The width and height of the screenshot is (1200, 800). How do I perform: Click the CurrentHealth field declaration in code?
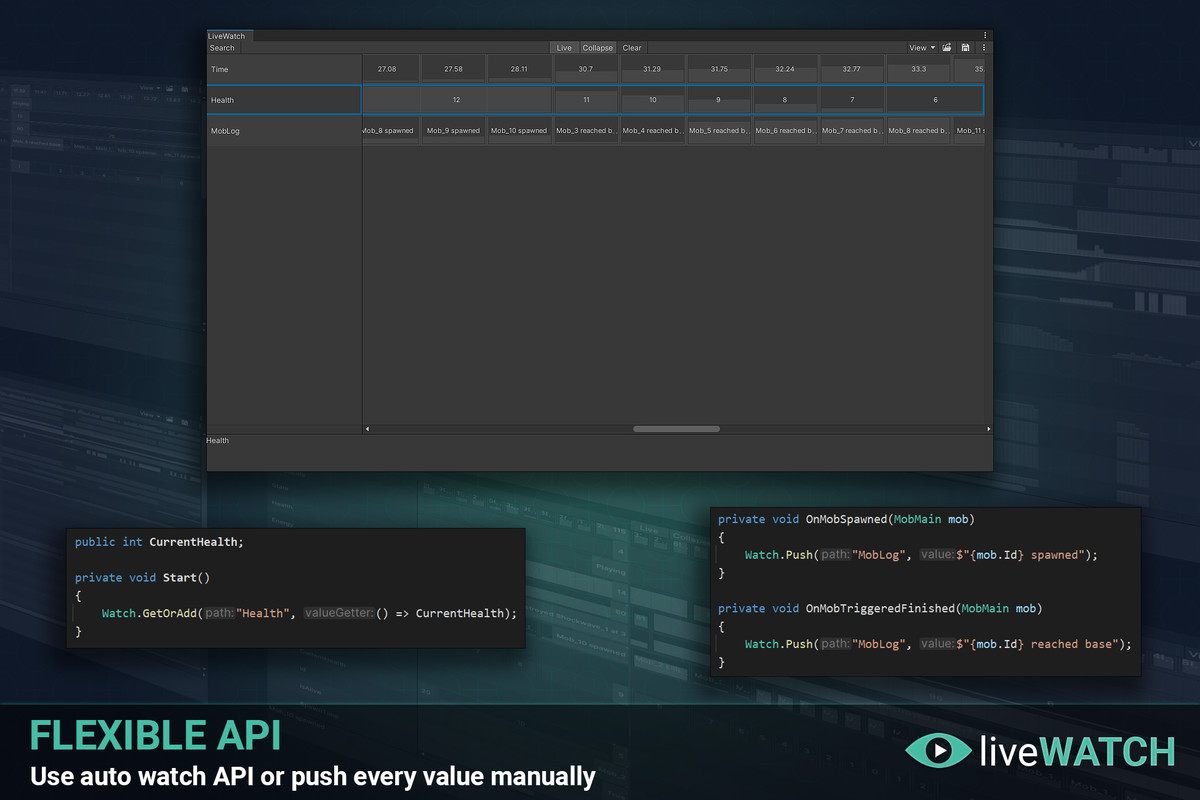pos(159,542)
